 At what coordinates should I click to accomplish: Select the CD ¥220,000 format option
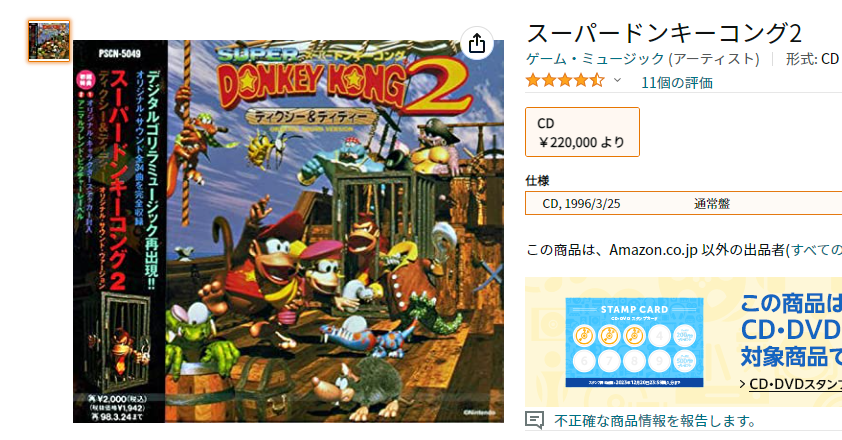coord(583,132)
